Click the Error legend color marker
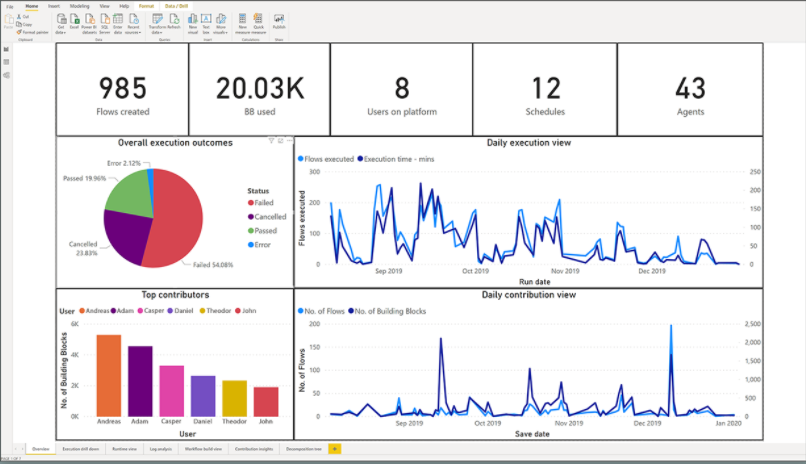 coord(251,245)
